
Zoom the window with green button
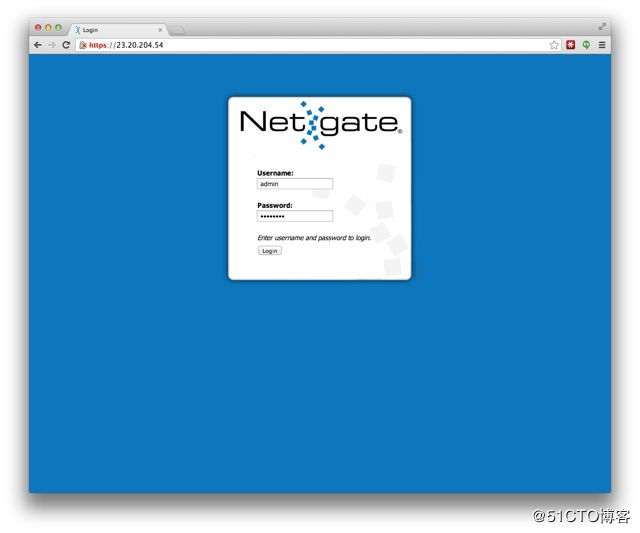pyautogui.click(x=58, y=27)
